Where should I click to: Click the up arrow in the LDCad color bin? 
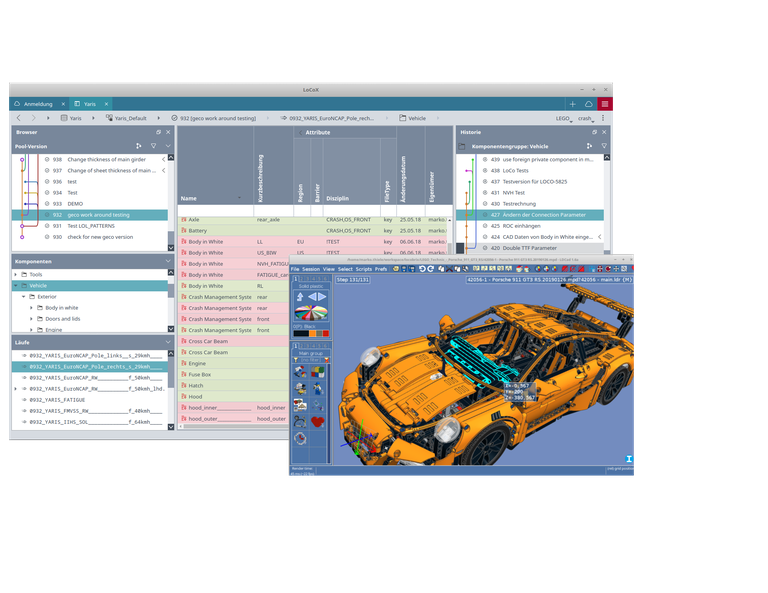click(x=300, y=297)
